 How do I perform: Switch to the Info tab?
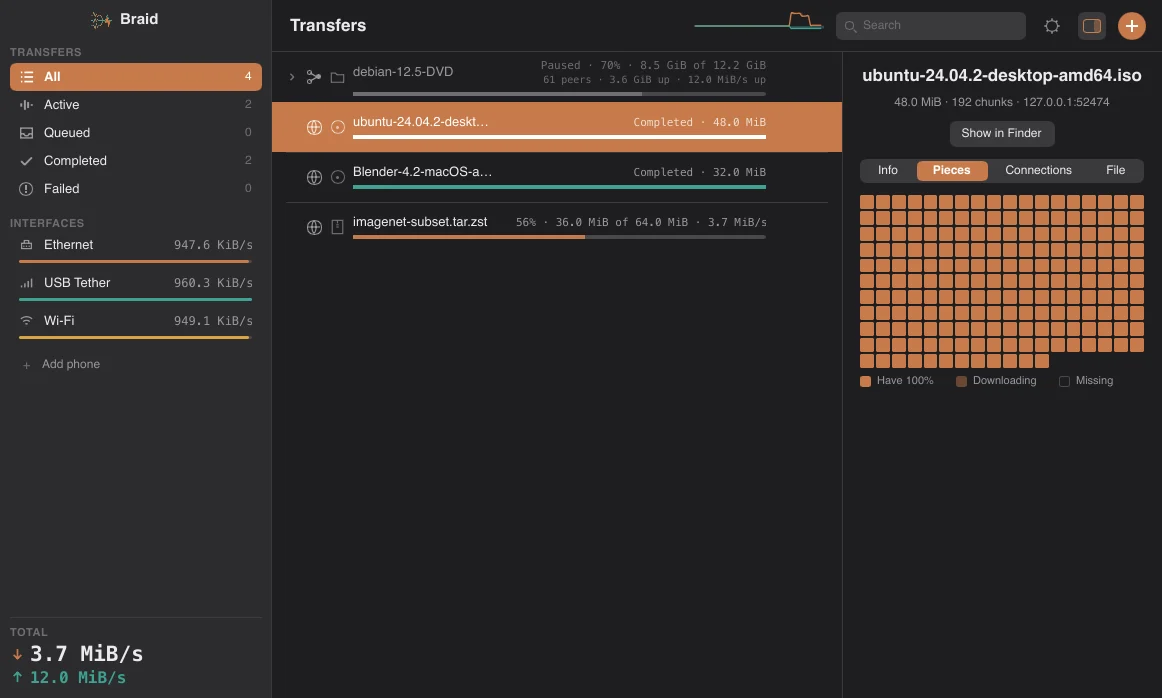click(x=888, y=170)
